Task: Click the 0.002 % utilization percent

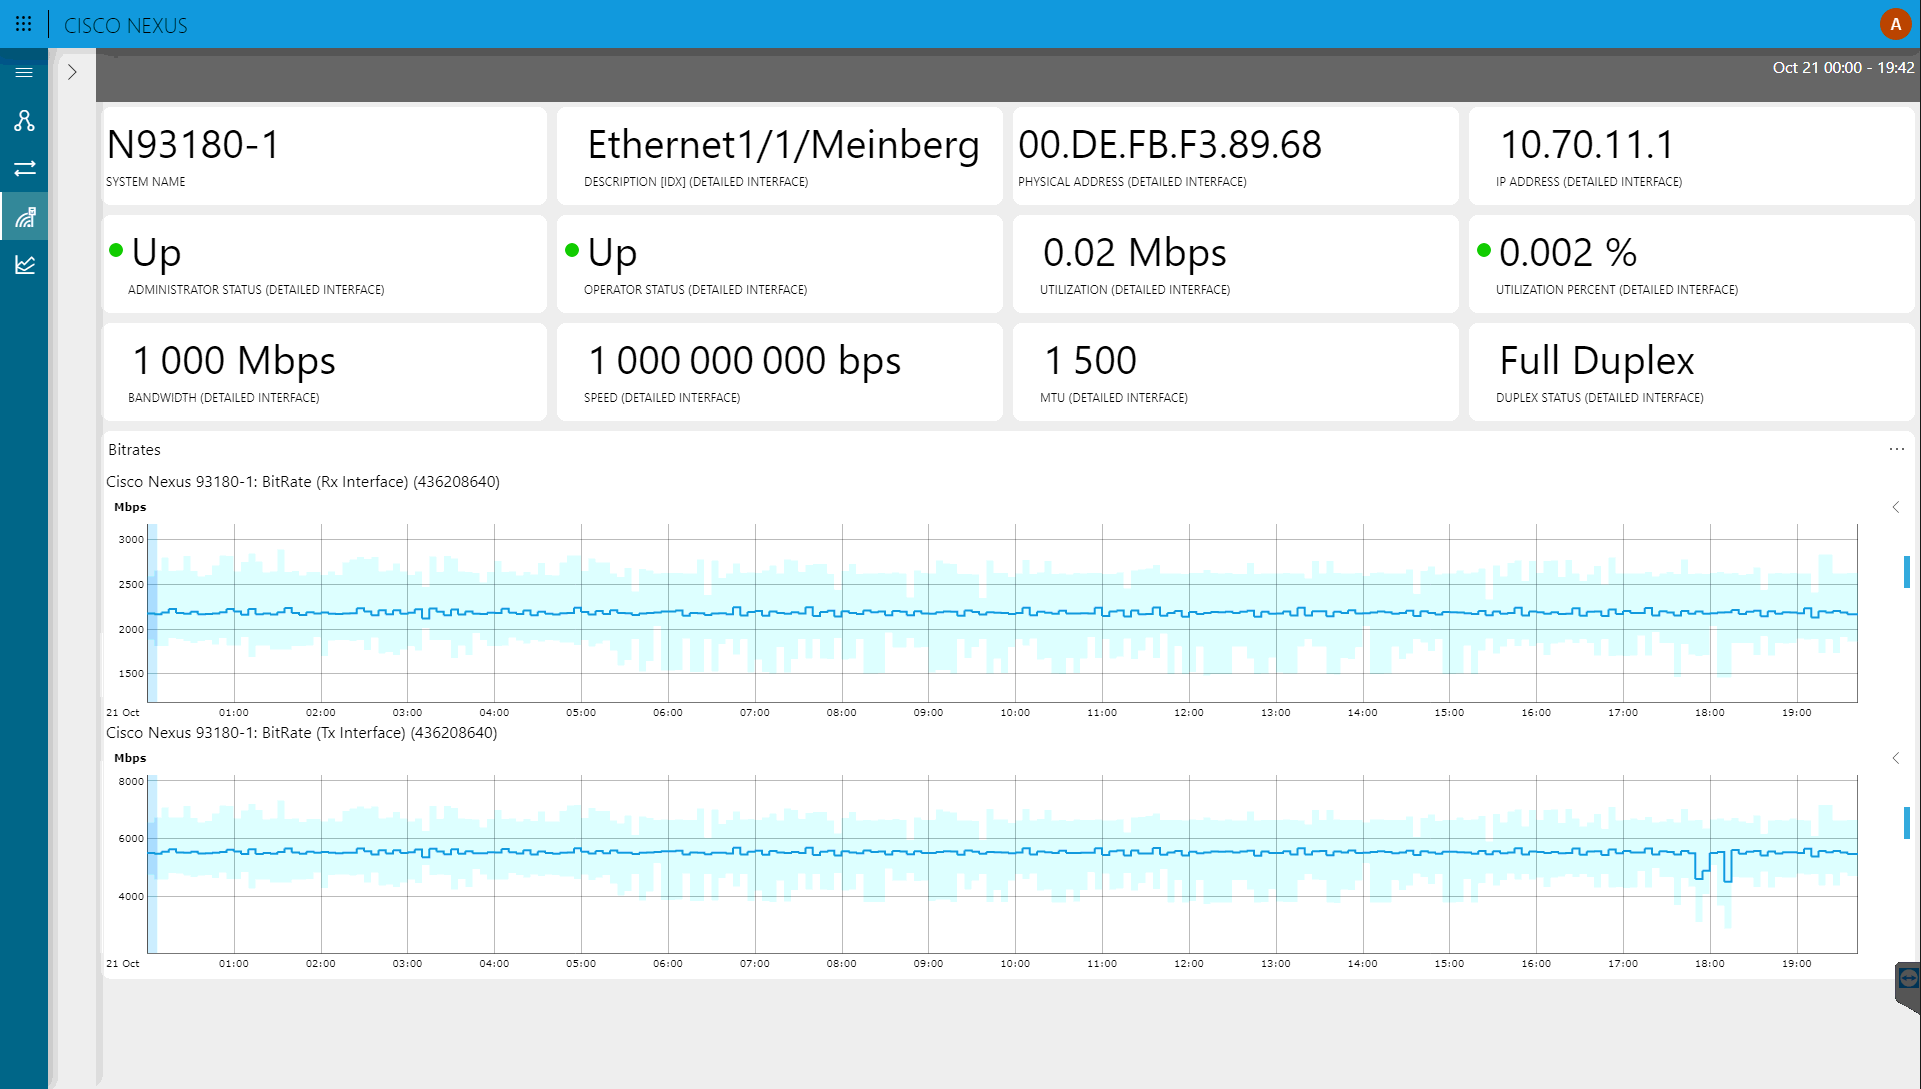Action: (x=1567, y=253)
